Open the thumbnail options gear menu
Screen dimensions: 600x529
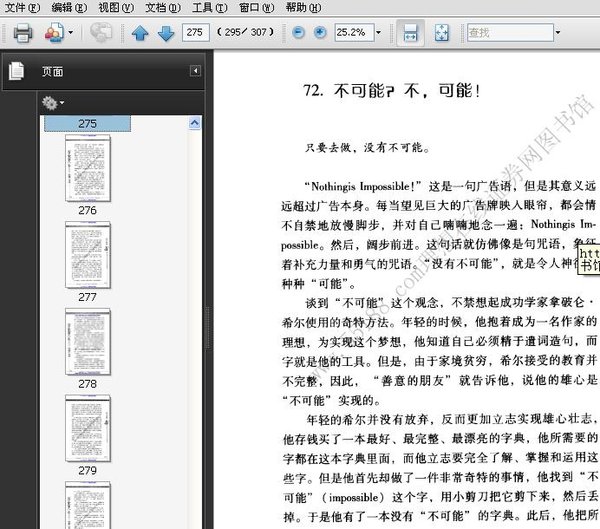pos(51,102)
